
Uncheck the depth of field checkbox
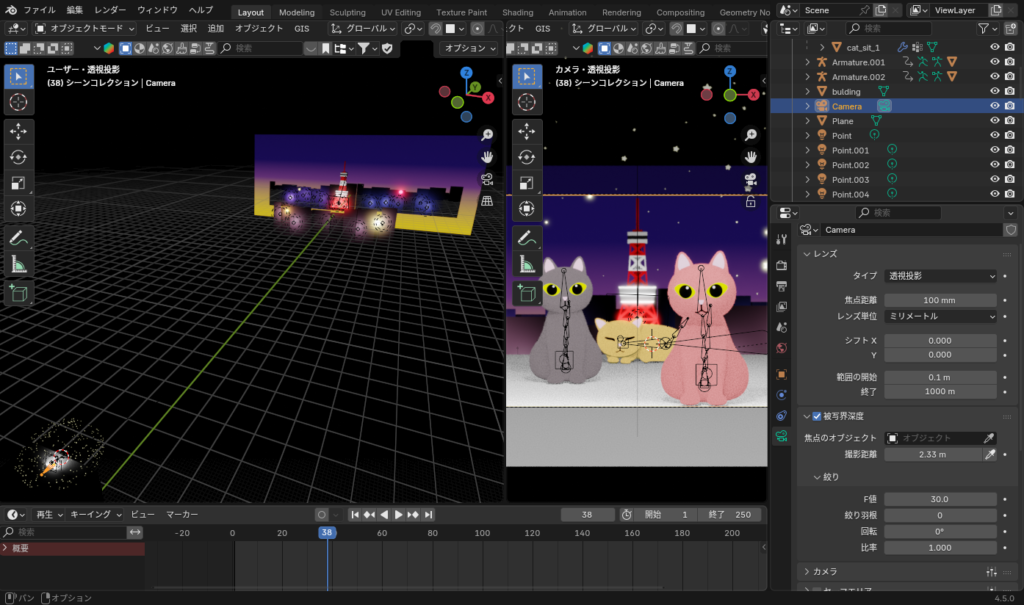pyautogui.click(x=817, y=416)
